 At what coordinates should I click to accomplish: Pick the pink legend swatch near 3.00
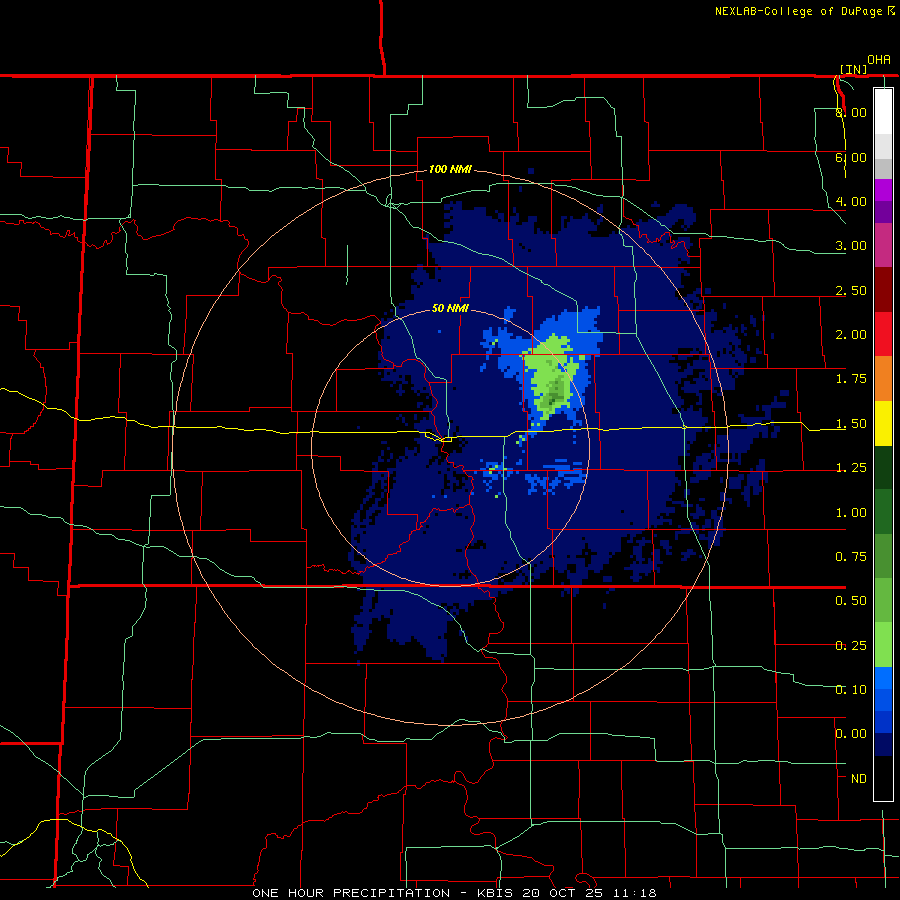point(883,246)
